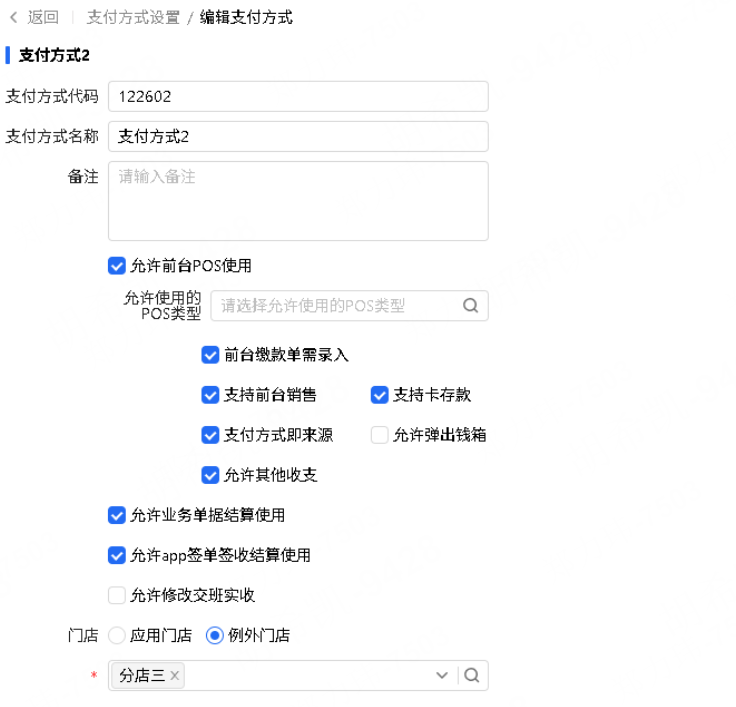Disable 支付方式即来源 checkbox
This screenshot has height=707, width=736.
pos(210,435)
